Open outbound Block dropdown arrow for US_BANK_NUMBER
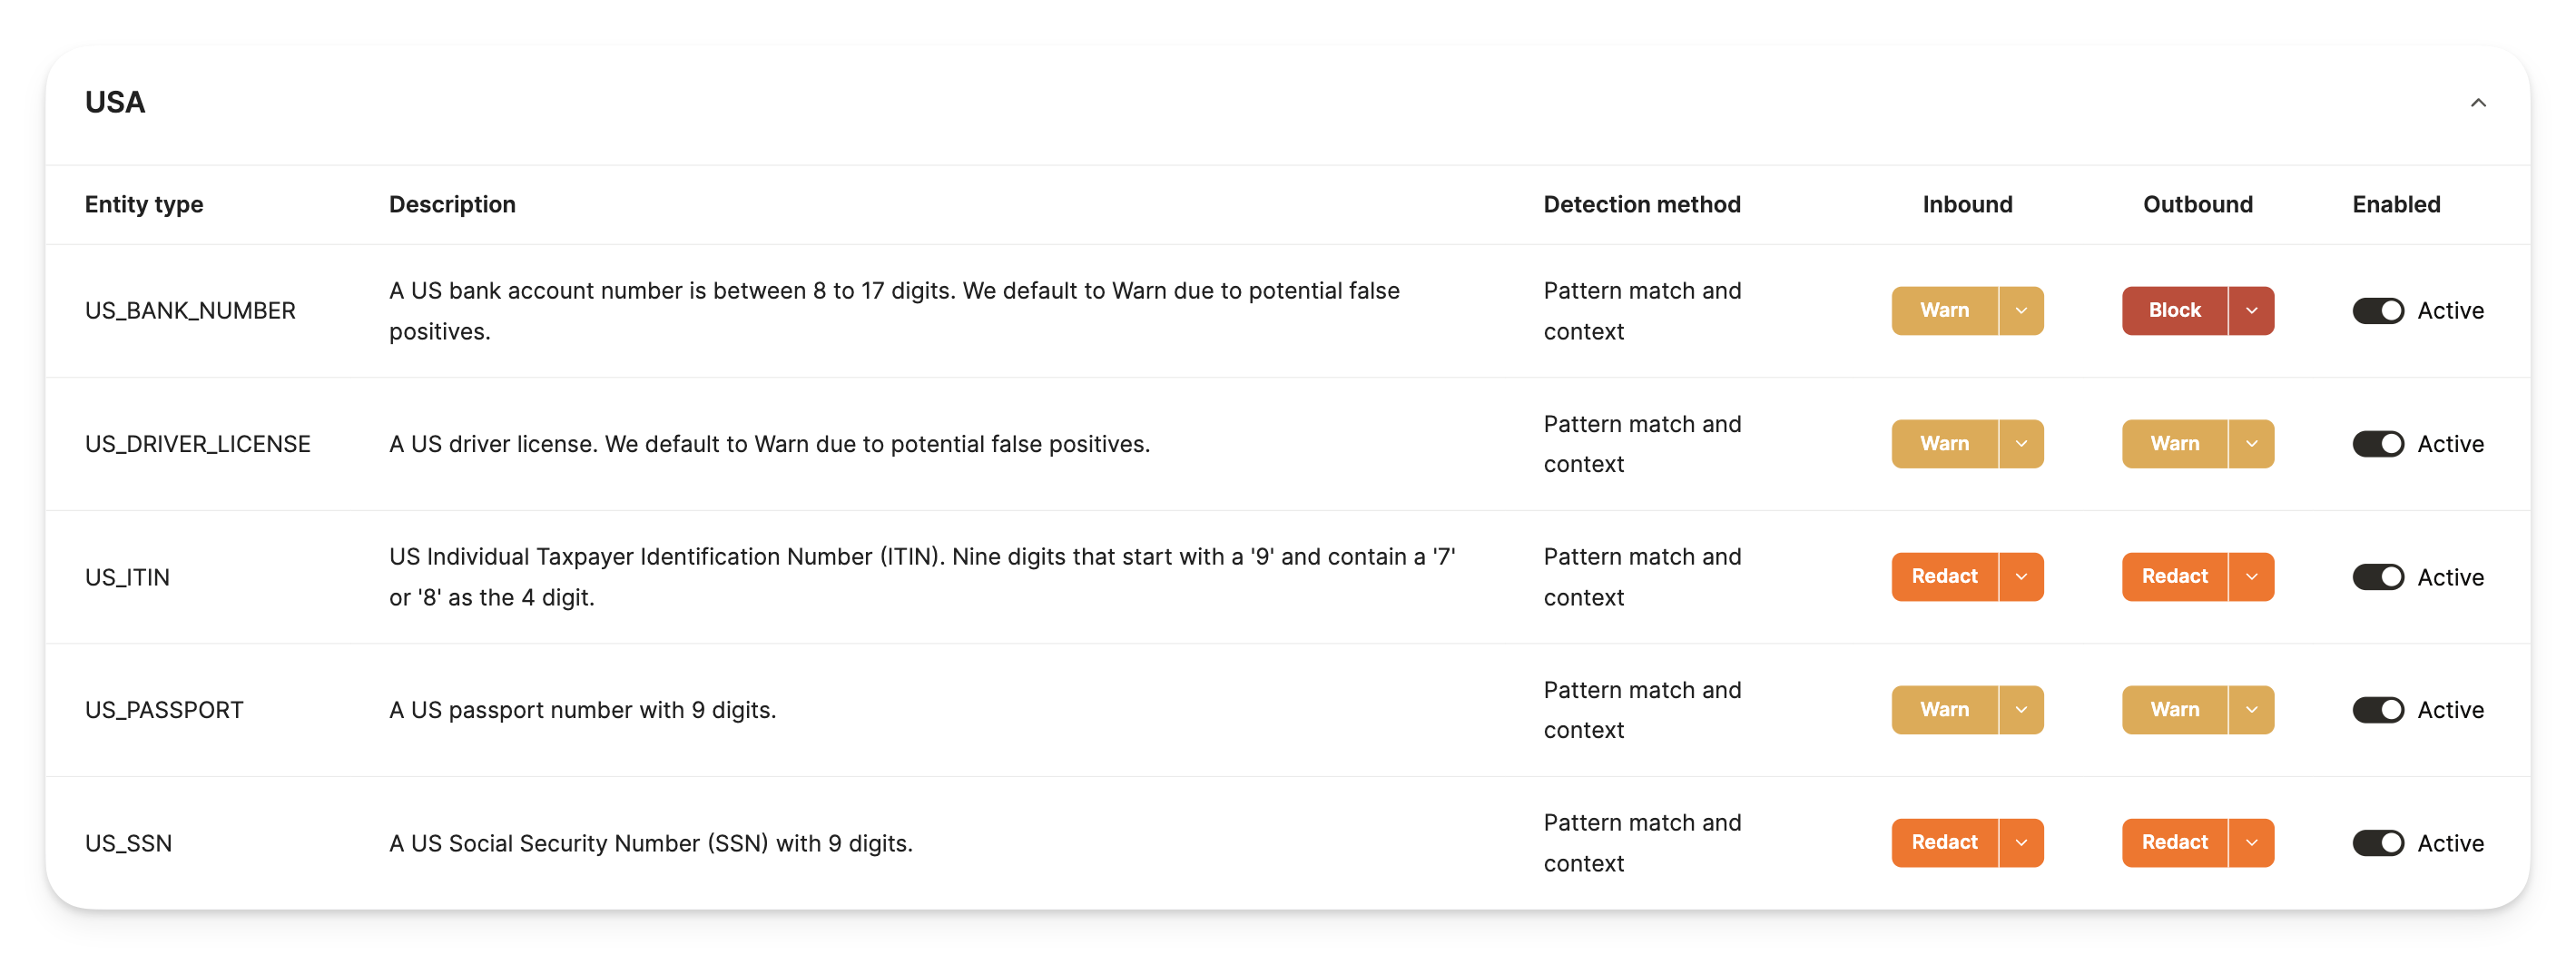This screenshot has height=955, width=2576. tap(2251, 311)
